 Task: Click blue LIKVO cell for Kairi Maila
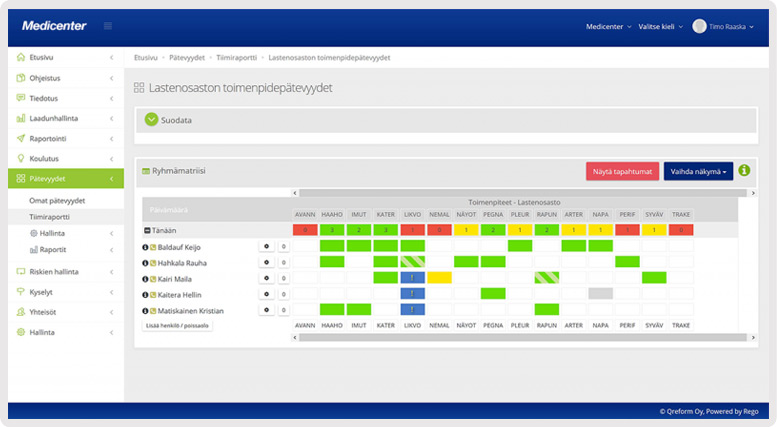tap(412, 278)
